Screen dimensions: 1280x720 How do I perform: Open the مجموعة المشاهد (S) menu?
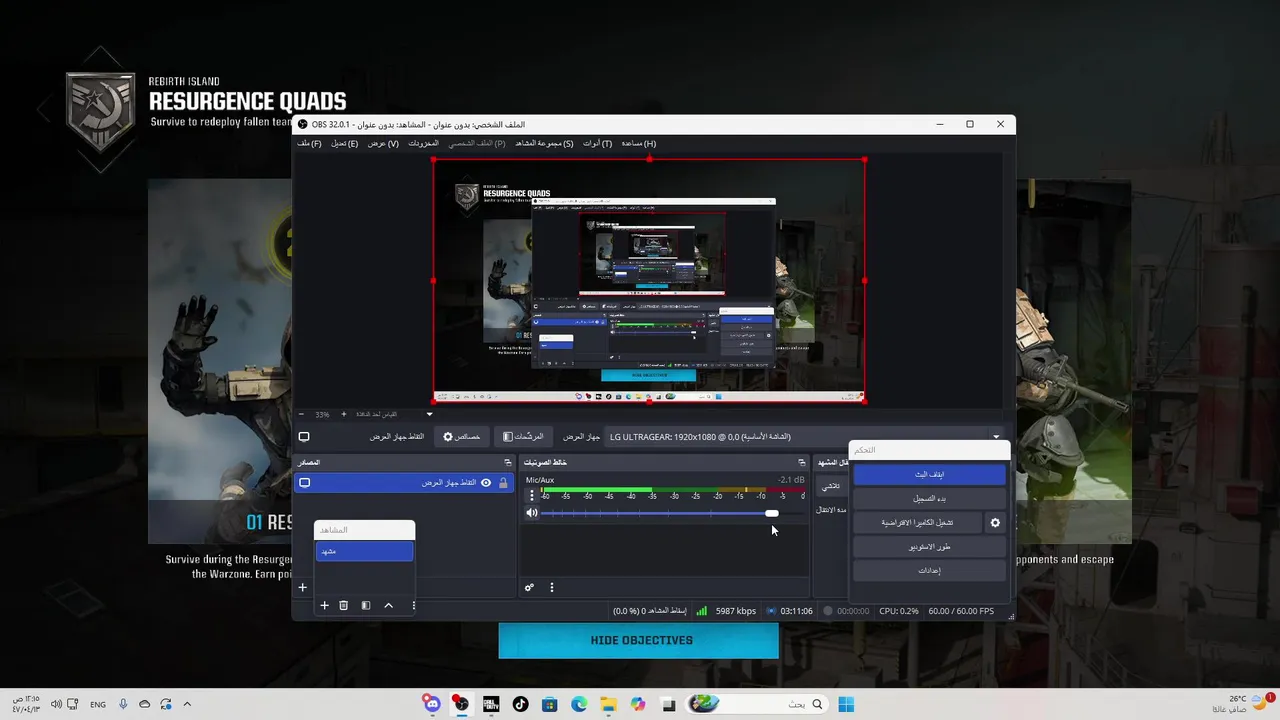pos(545,143)
